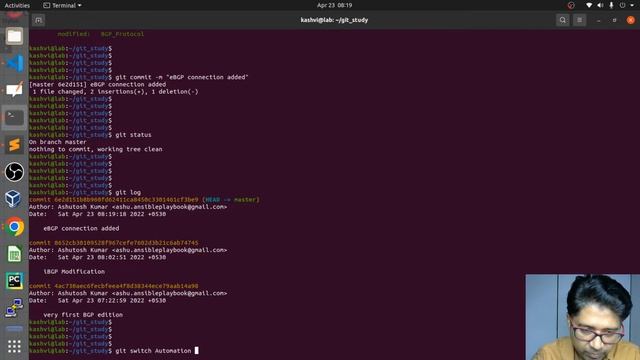Minimize the terminal window

click(598, 20)
